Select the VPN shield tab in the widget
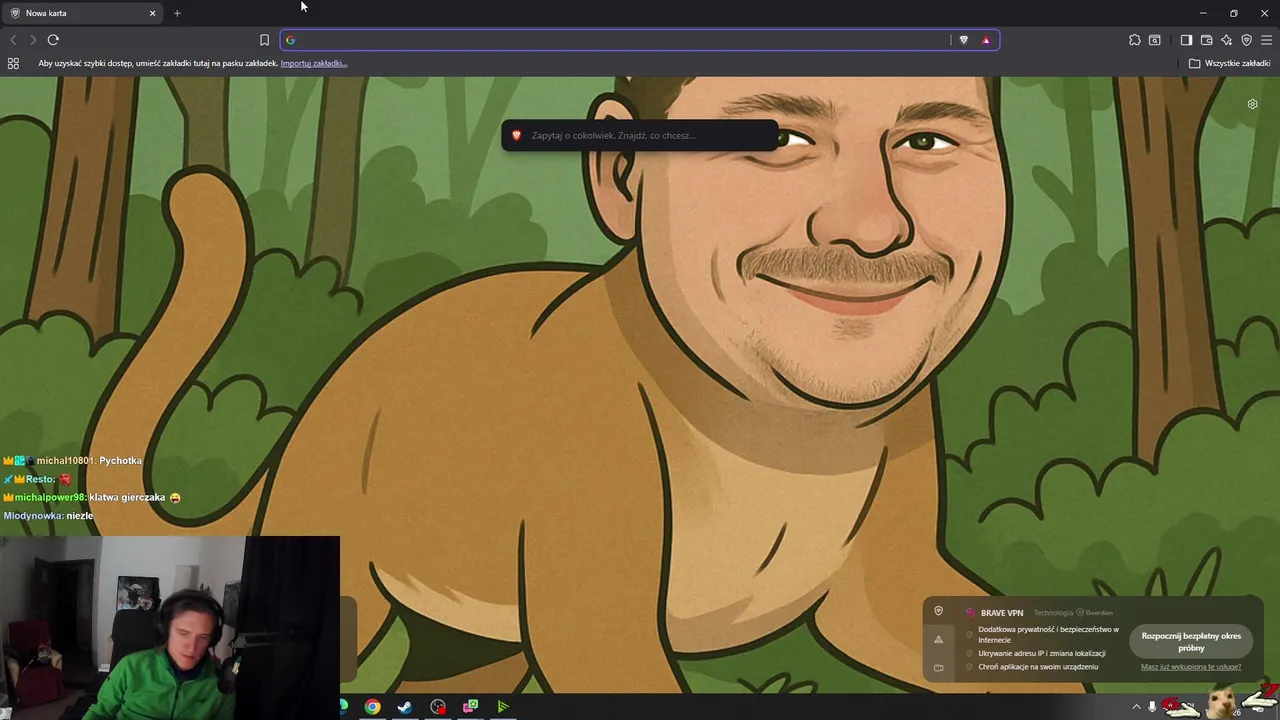Screen dimensions: 1280x720 coord(938,611)
